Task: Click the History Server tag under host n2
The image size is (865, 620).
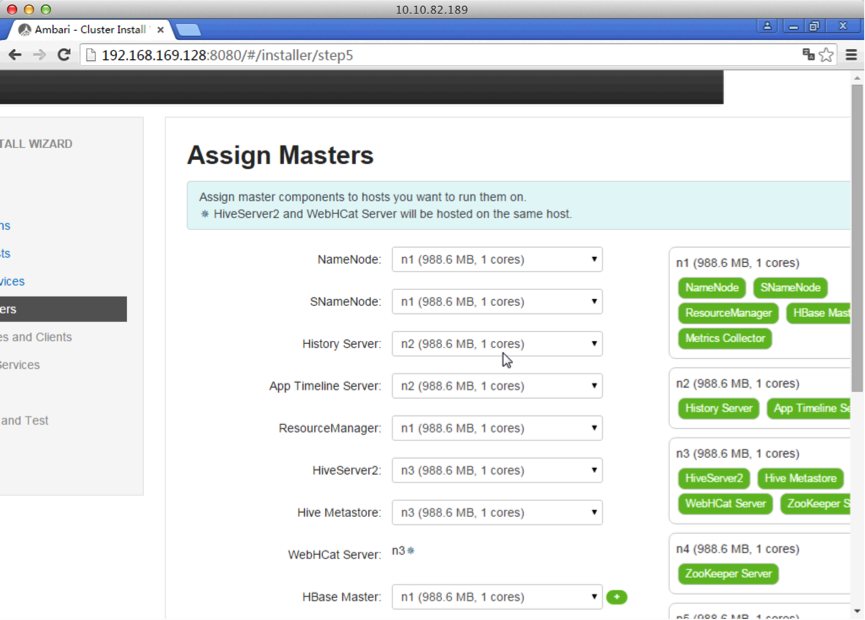Action: pos(718,408)
